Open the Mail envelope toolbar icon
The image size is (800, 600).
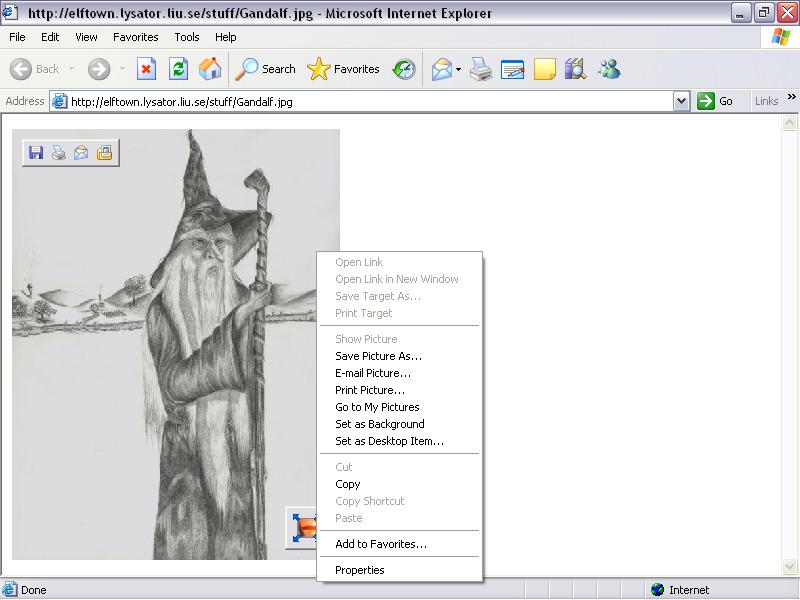tap(442, 69)
